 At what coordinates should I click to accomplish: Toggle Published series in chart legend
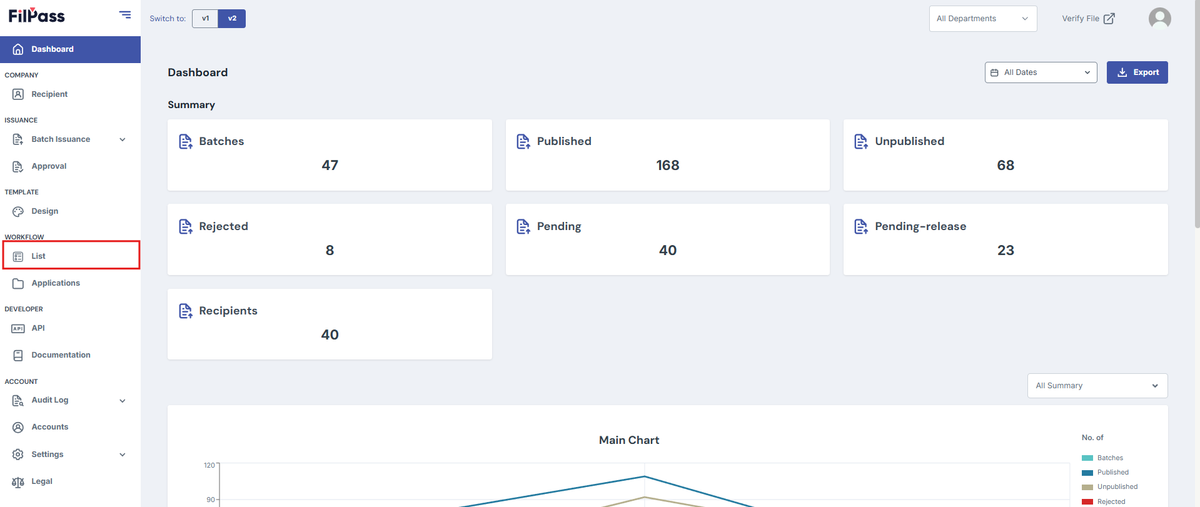(x=1106, y=472)
